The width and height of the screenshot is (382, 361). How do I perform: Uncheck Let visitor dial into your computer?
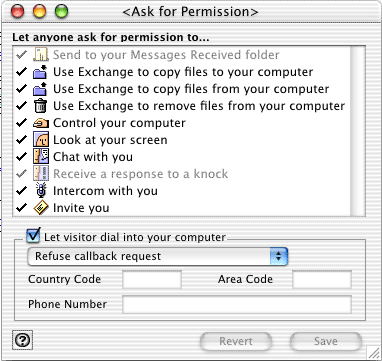[34, 235]
